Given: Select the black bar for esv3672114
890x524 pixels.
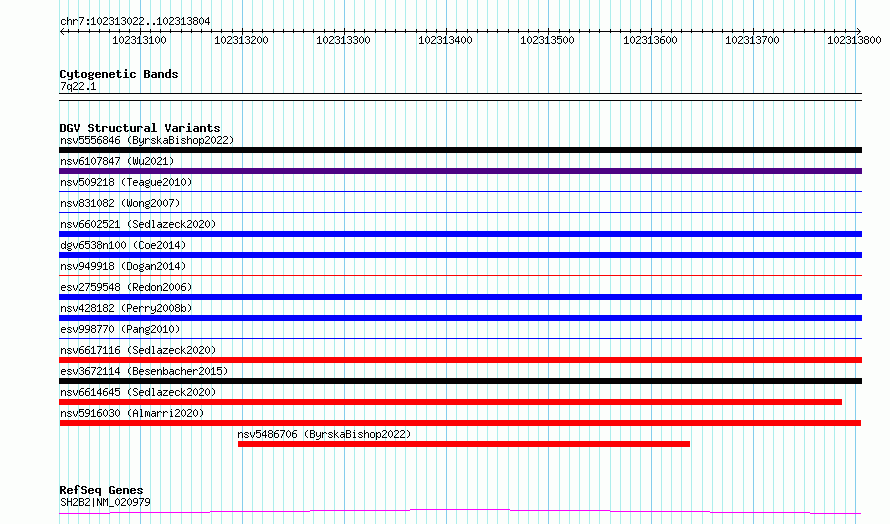Looking at the screenshot, I should tap(460, 381).
